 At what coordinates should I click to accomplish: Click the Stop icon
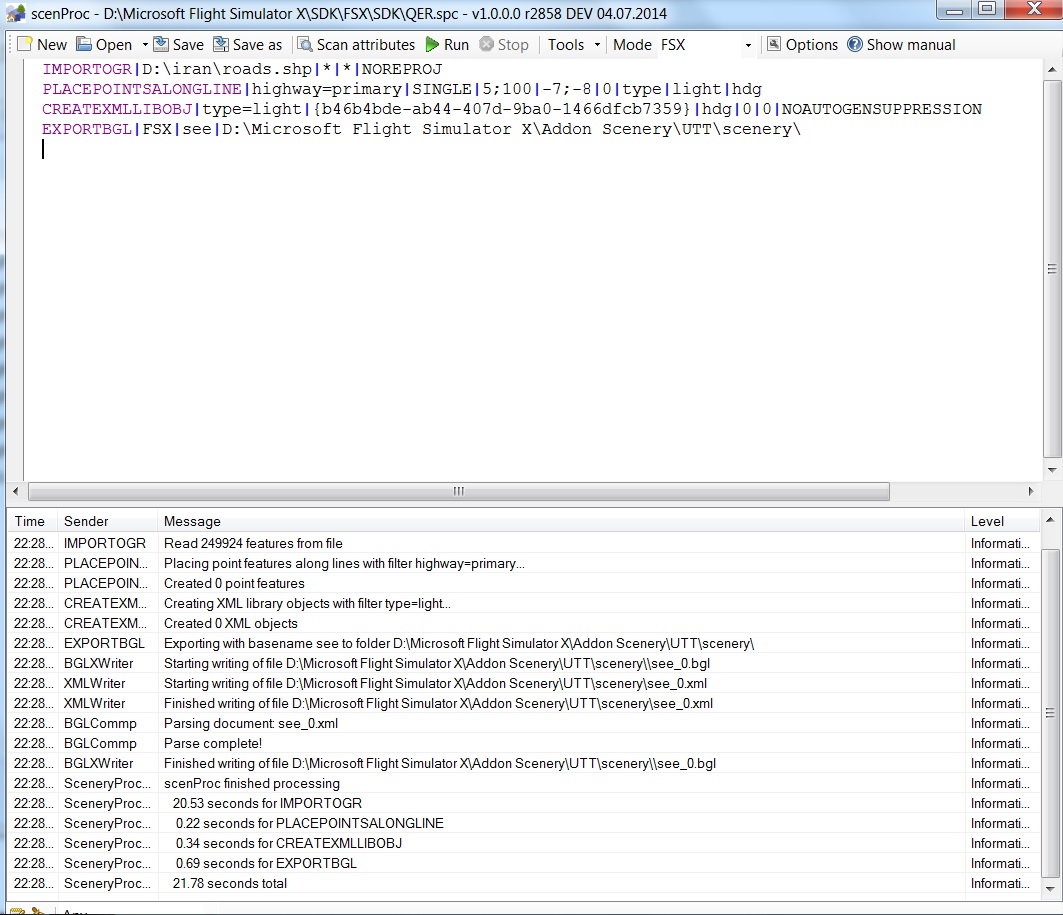pyautogui.click(x=486, y=44)
